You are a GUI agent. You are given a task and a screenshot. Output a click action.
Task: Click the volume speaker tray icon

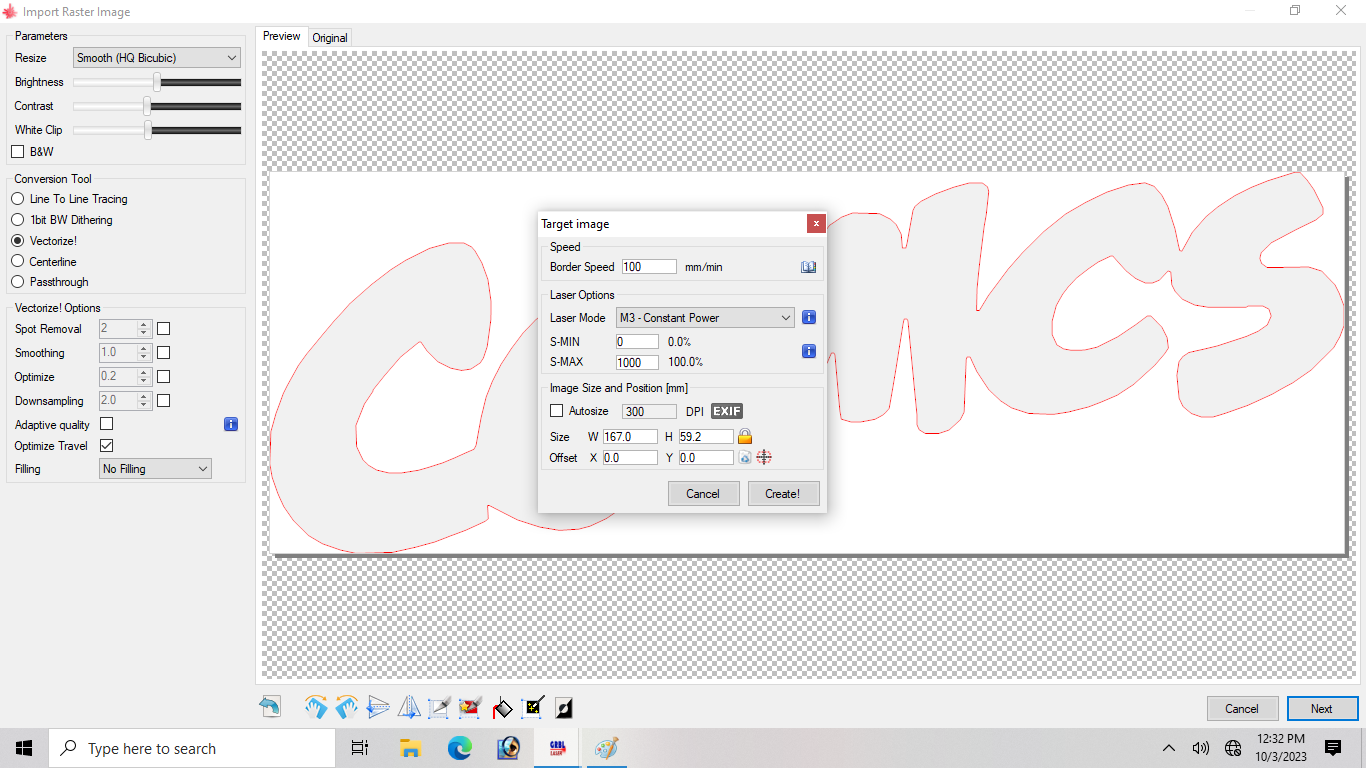(x=1201, y=748)
